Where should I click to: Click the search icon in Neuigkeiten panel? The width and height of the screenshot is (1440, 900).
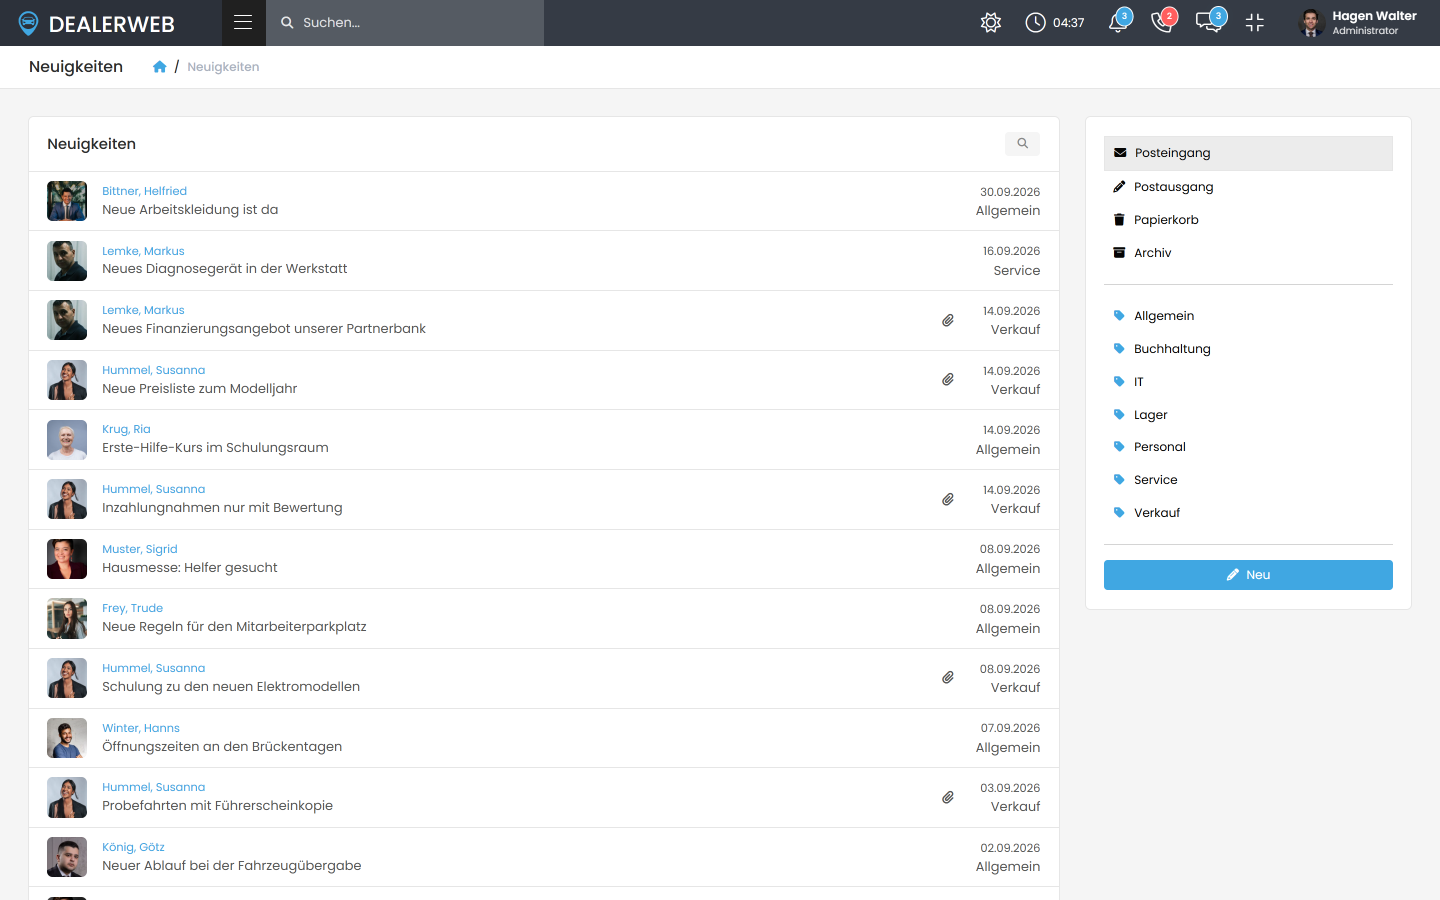pos(1022,144)
